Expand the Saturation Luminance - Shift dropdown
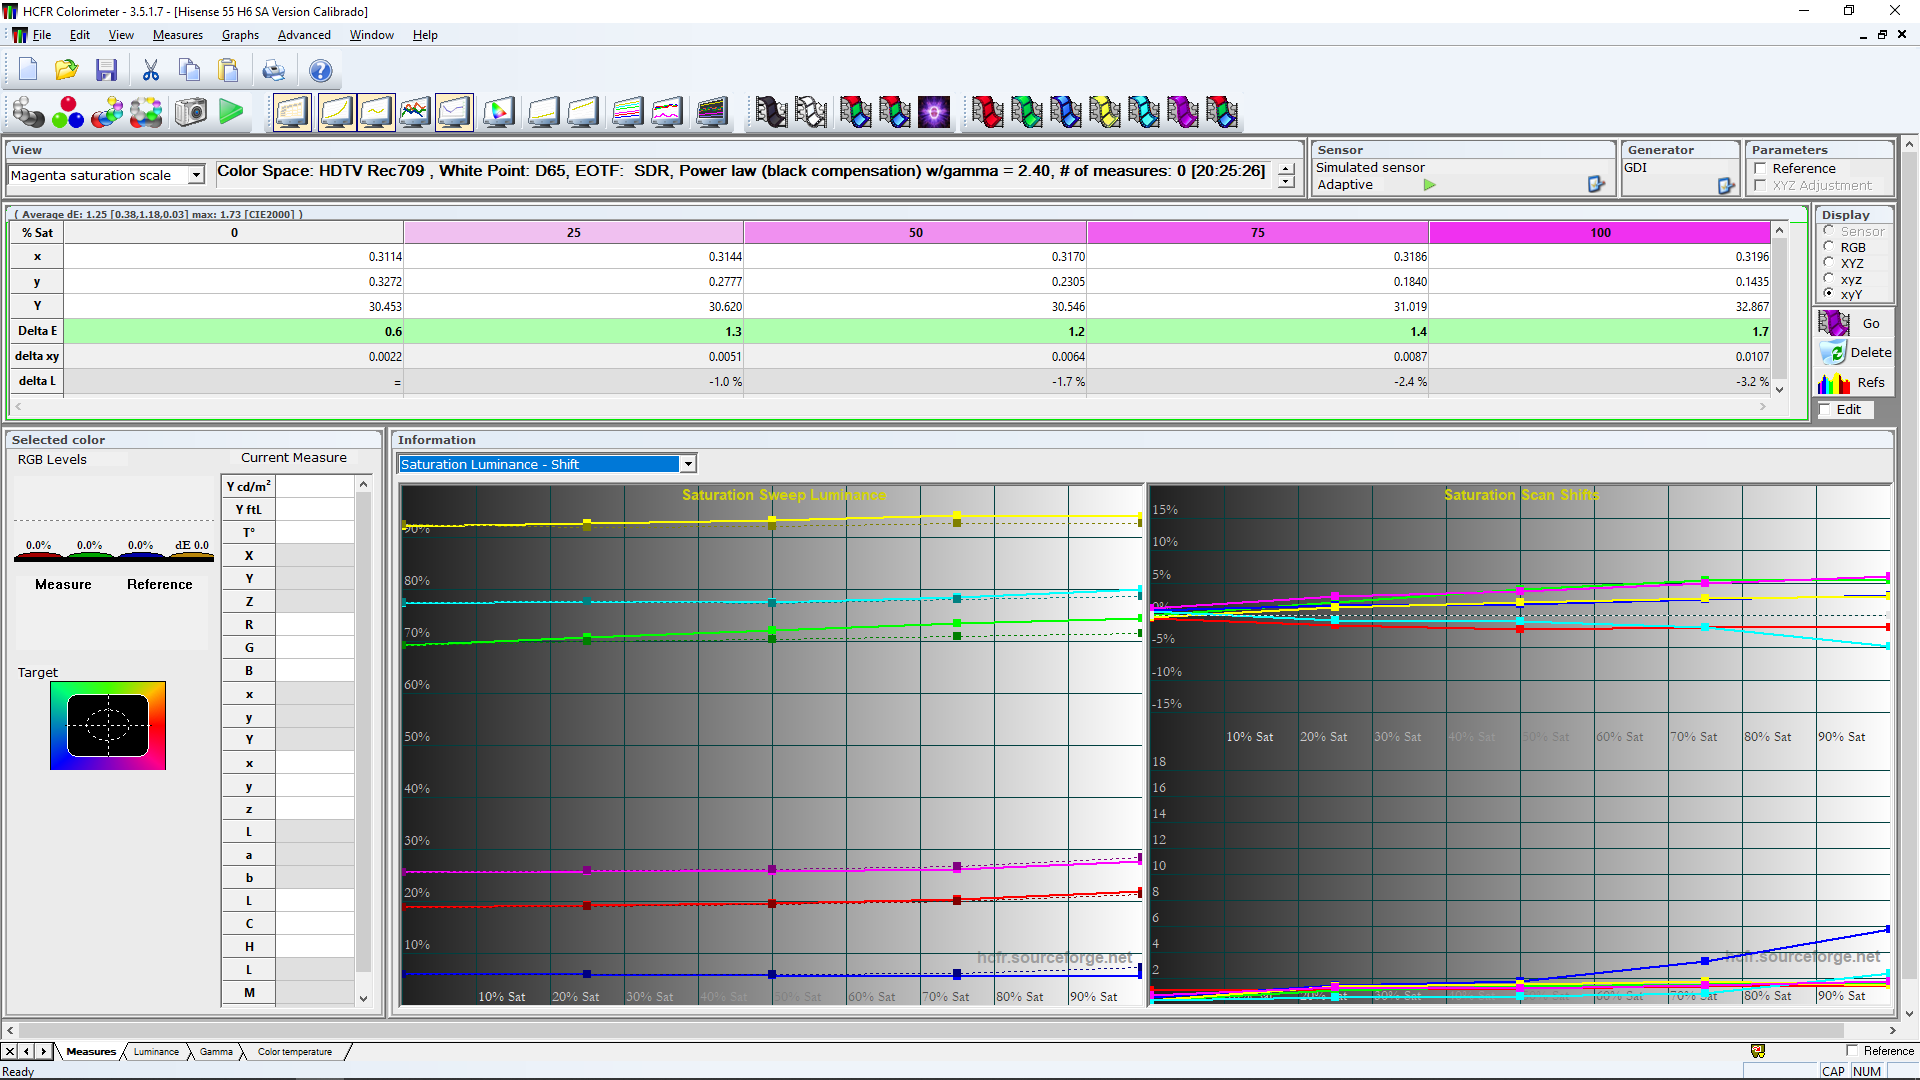Image resolution: width=1920 pixels, height=1080 pixels. (x=688, y=464)
